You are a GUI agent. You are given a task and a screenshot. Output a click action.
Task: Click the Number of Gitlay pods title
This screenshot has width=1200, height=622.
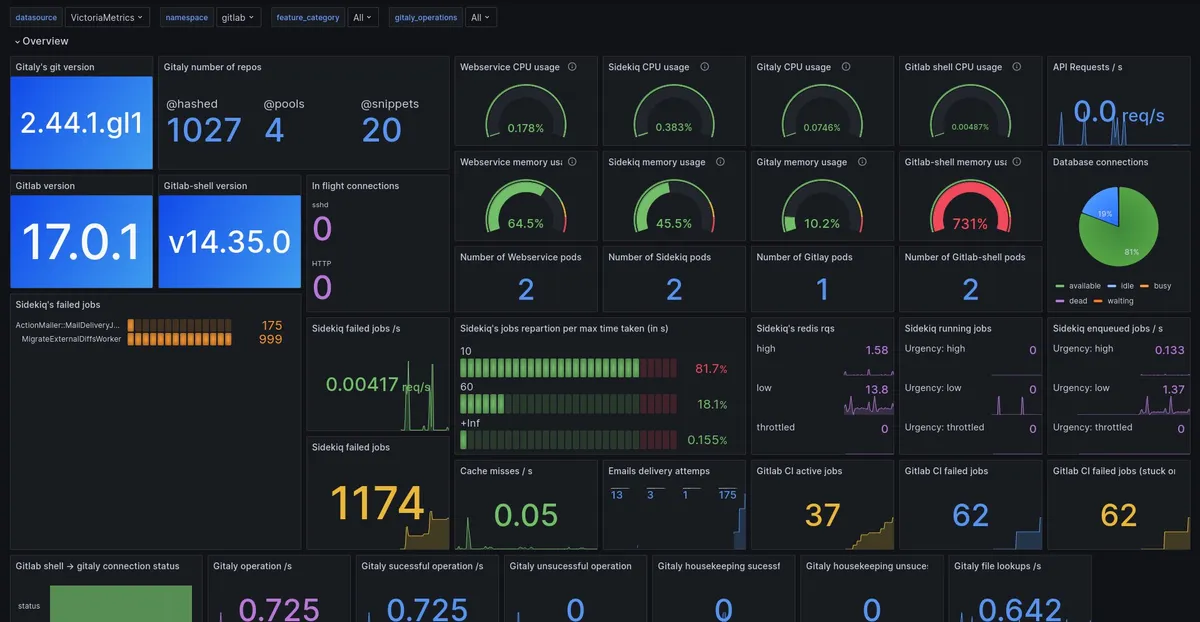[x=805, y=257]
